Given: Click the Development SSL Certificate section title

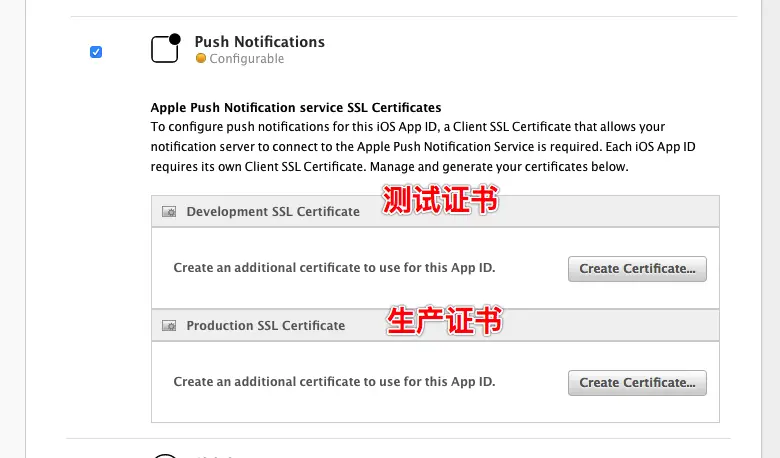Looking at the screenshot, I should (x=273, y=211).
